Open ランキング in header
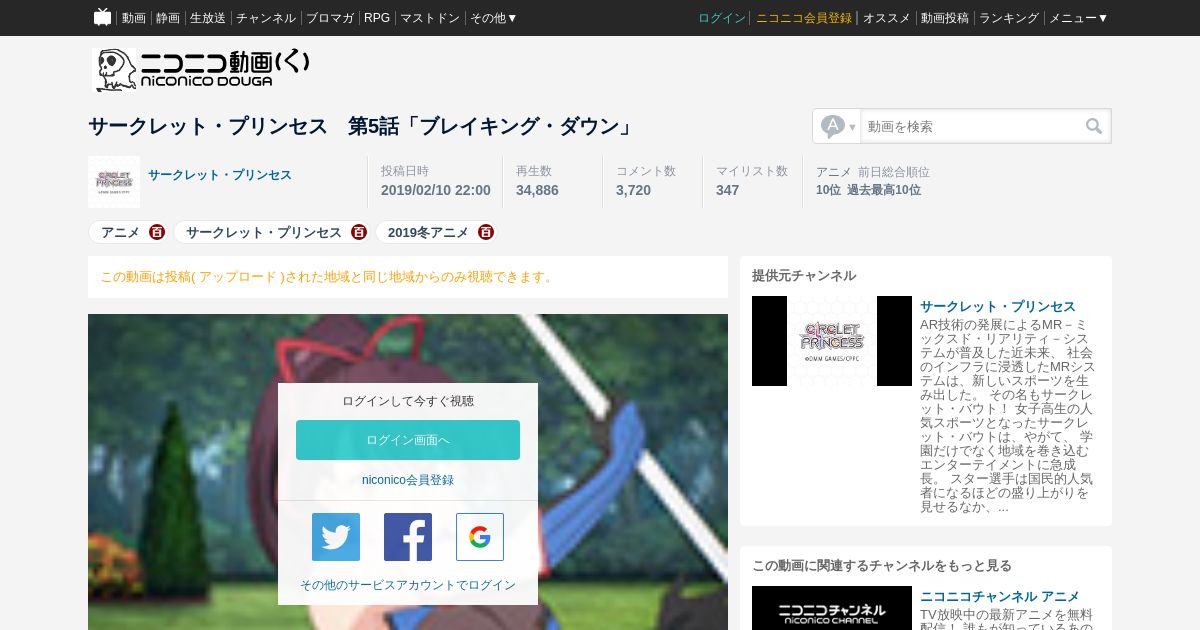This screenshot has height=630, width=1200. 1009,18
